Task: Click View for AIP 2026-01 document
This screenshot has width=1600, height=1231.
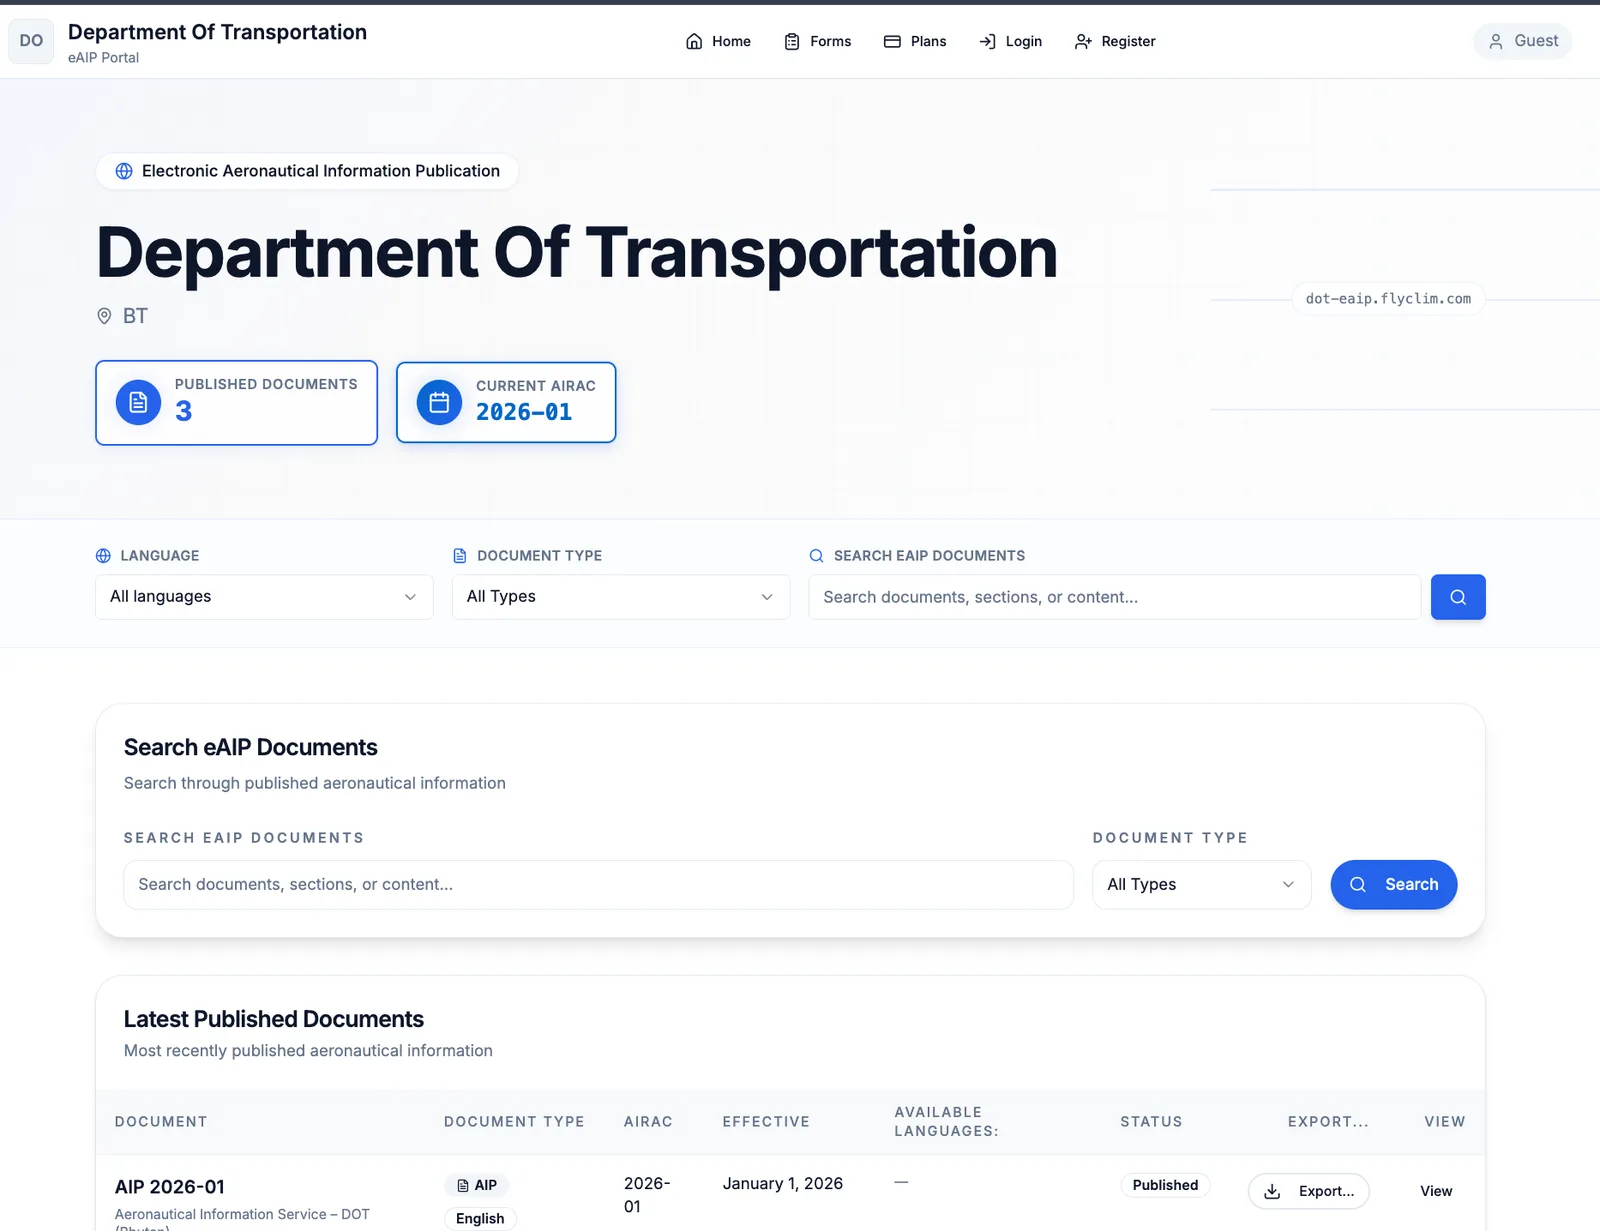Action: point(1435,1191)
